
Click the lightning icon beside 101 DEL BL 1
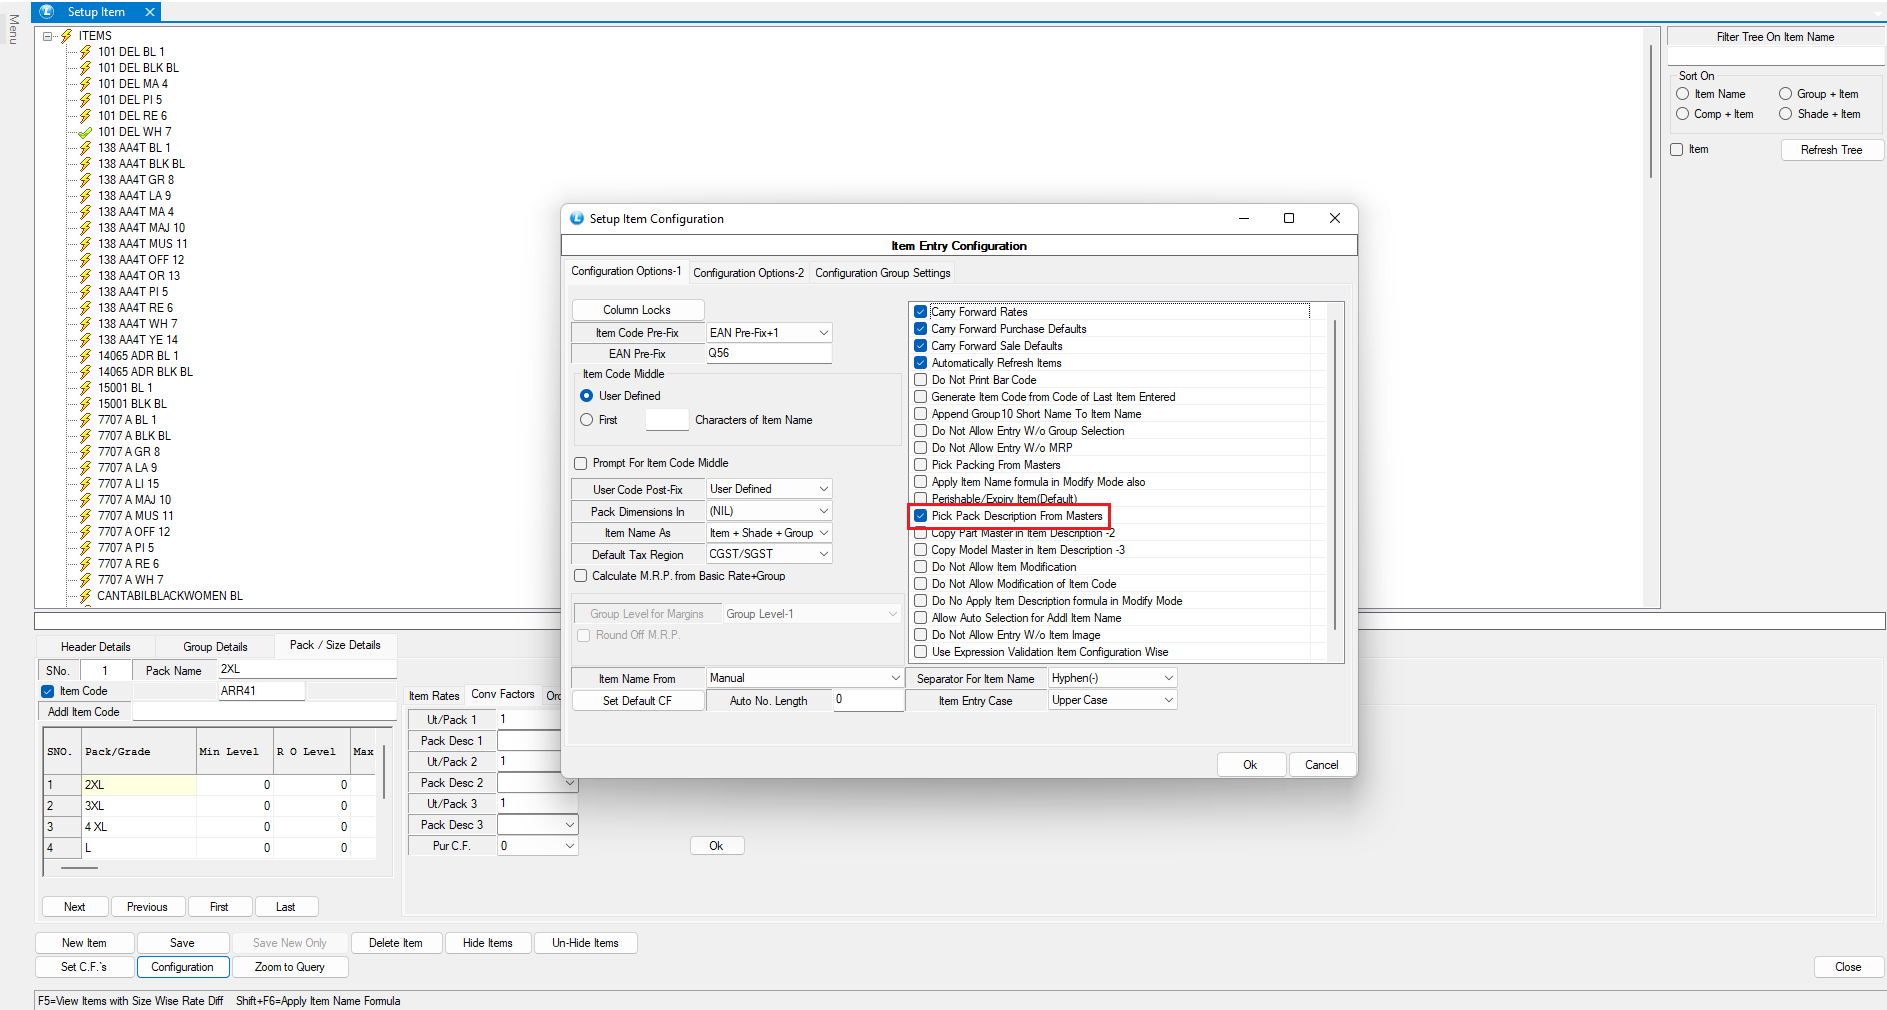coord(85,52)
